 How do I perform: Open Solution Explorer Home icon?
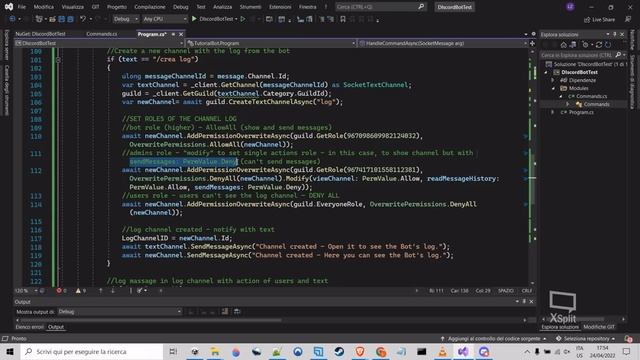pos(563,45)
